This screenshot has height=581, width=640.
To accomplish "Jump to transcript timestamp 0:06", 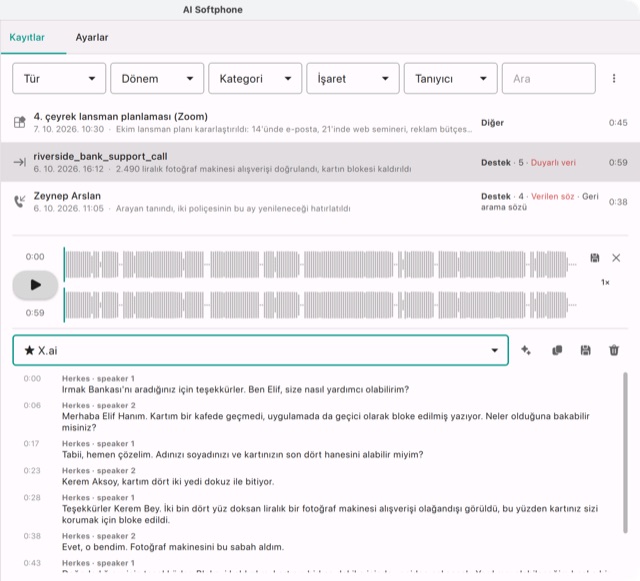I will pos(32,405).
